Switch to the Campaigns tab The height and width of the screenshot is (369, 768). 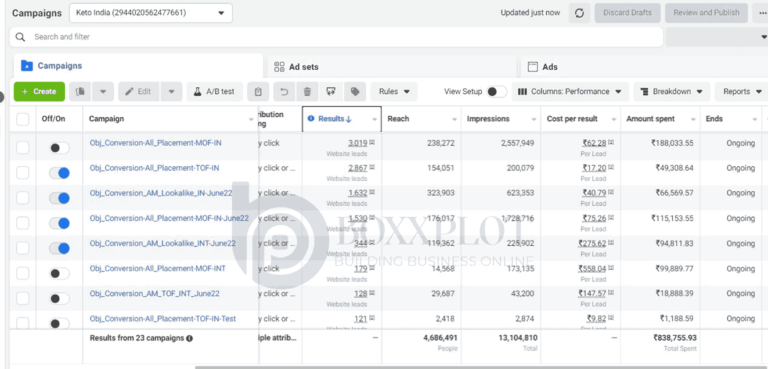tap(138, 66)
